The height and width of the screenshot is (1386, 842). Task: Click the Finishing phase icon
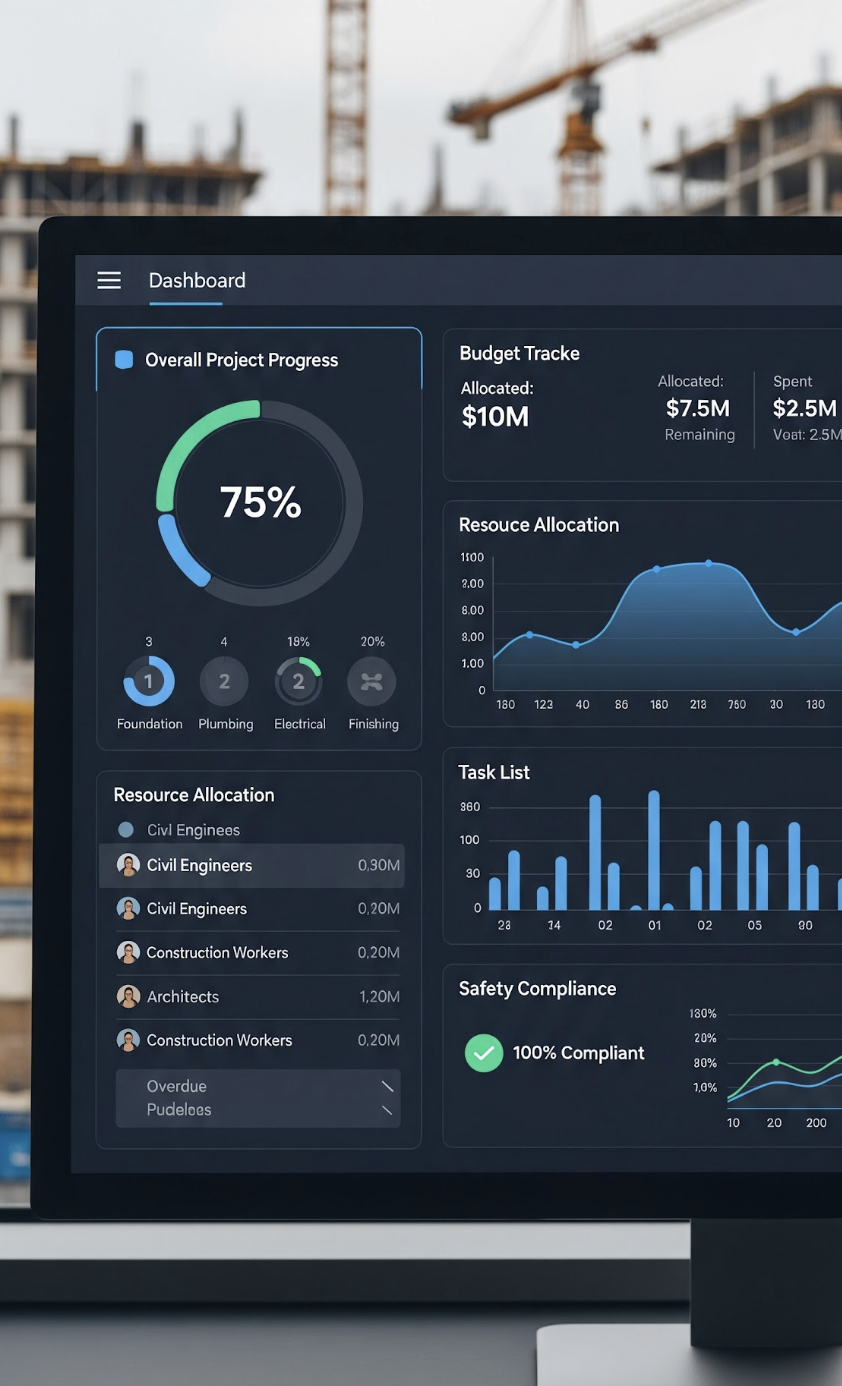coord(372,681)
